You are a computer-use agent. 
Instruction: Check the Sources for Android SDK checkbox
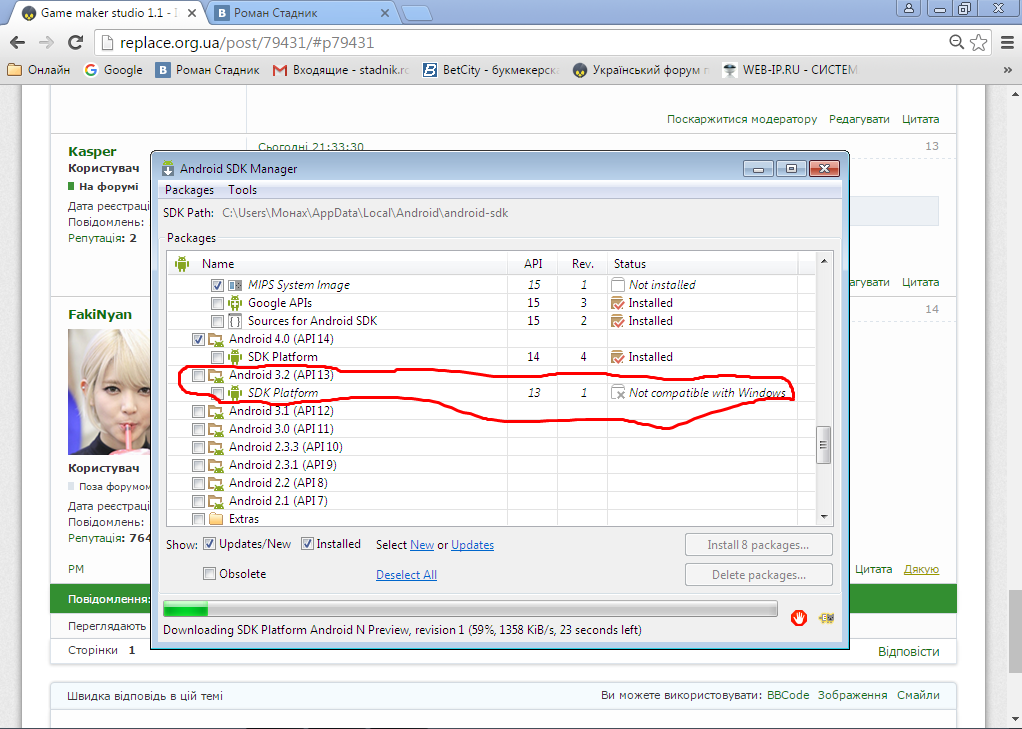point(217,321)
